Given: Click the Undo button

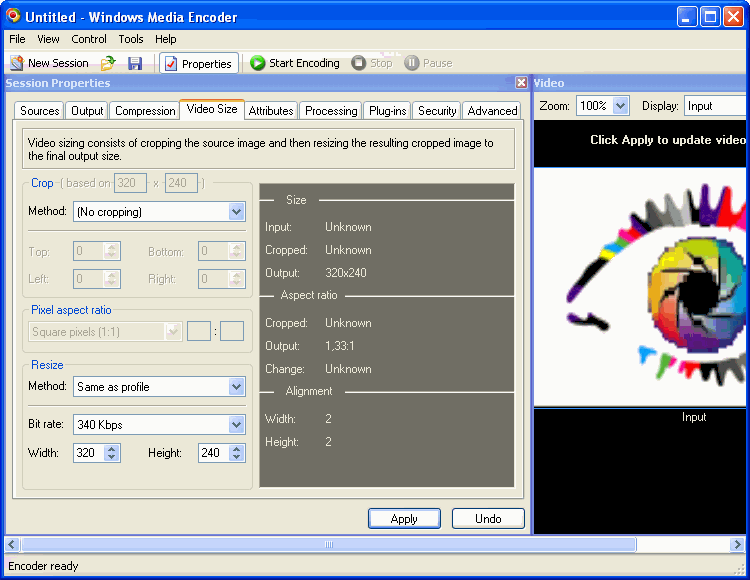Looking at the screenshot, I should (488, 519).
